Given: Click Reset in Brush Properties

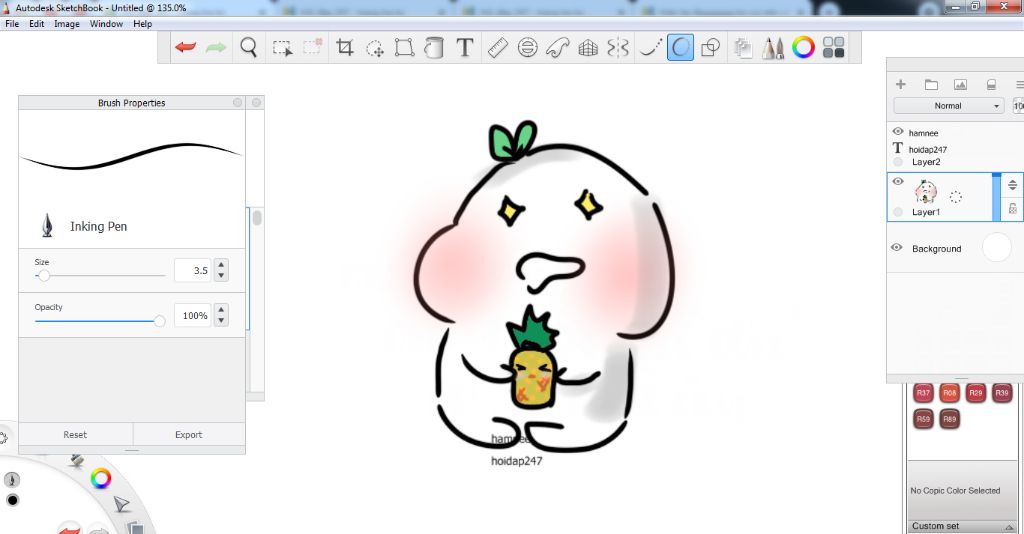Looking at the screenshot, I should pos(75,435).
